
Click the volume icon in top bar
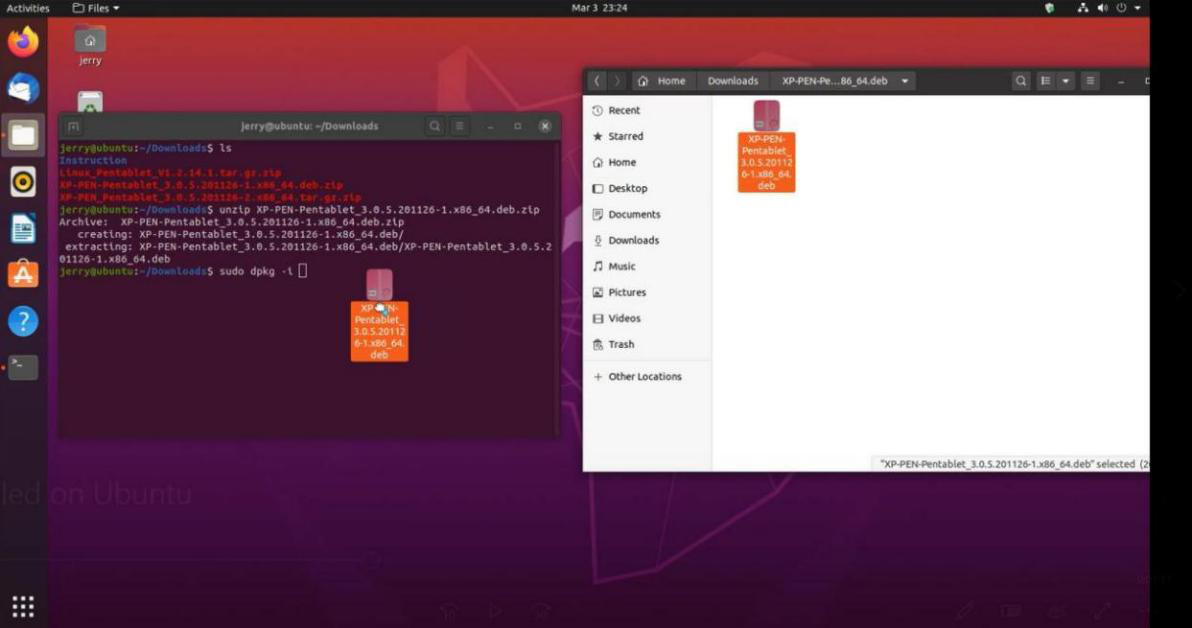(x=1102, y=8)
